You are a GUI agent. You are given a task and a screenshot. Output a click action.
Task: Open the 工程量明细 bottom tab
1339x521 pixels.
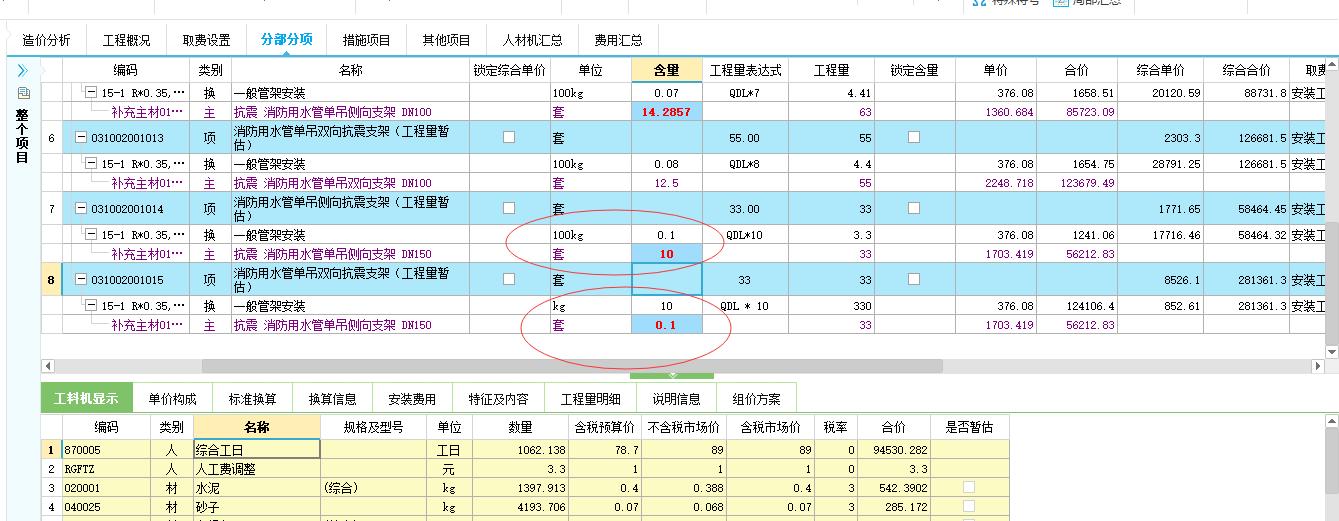[x=590, y=398]
